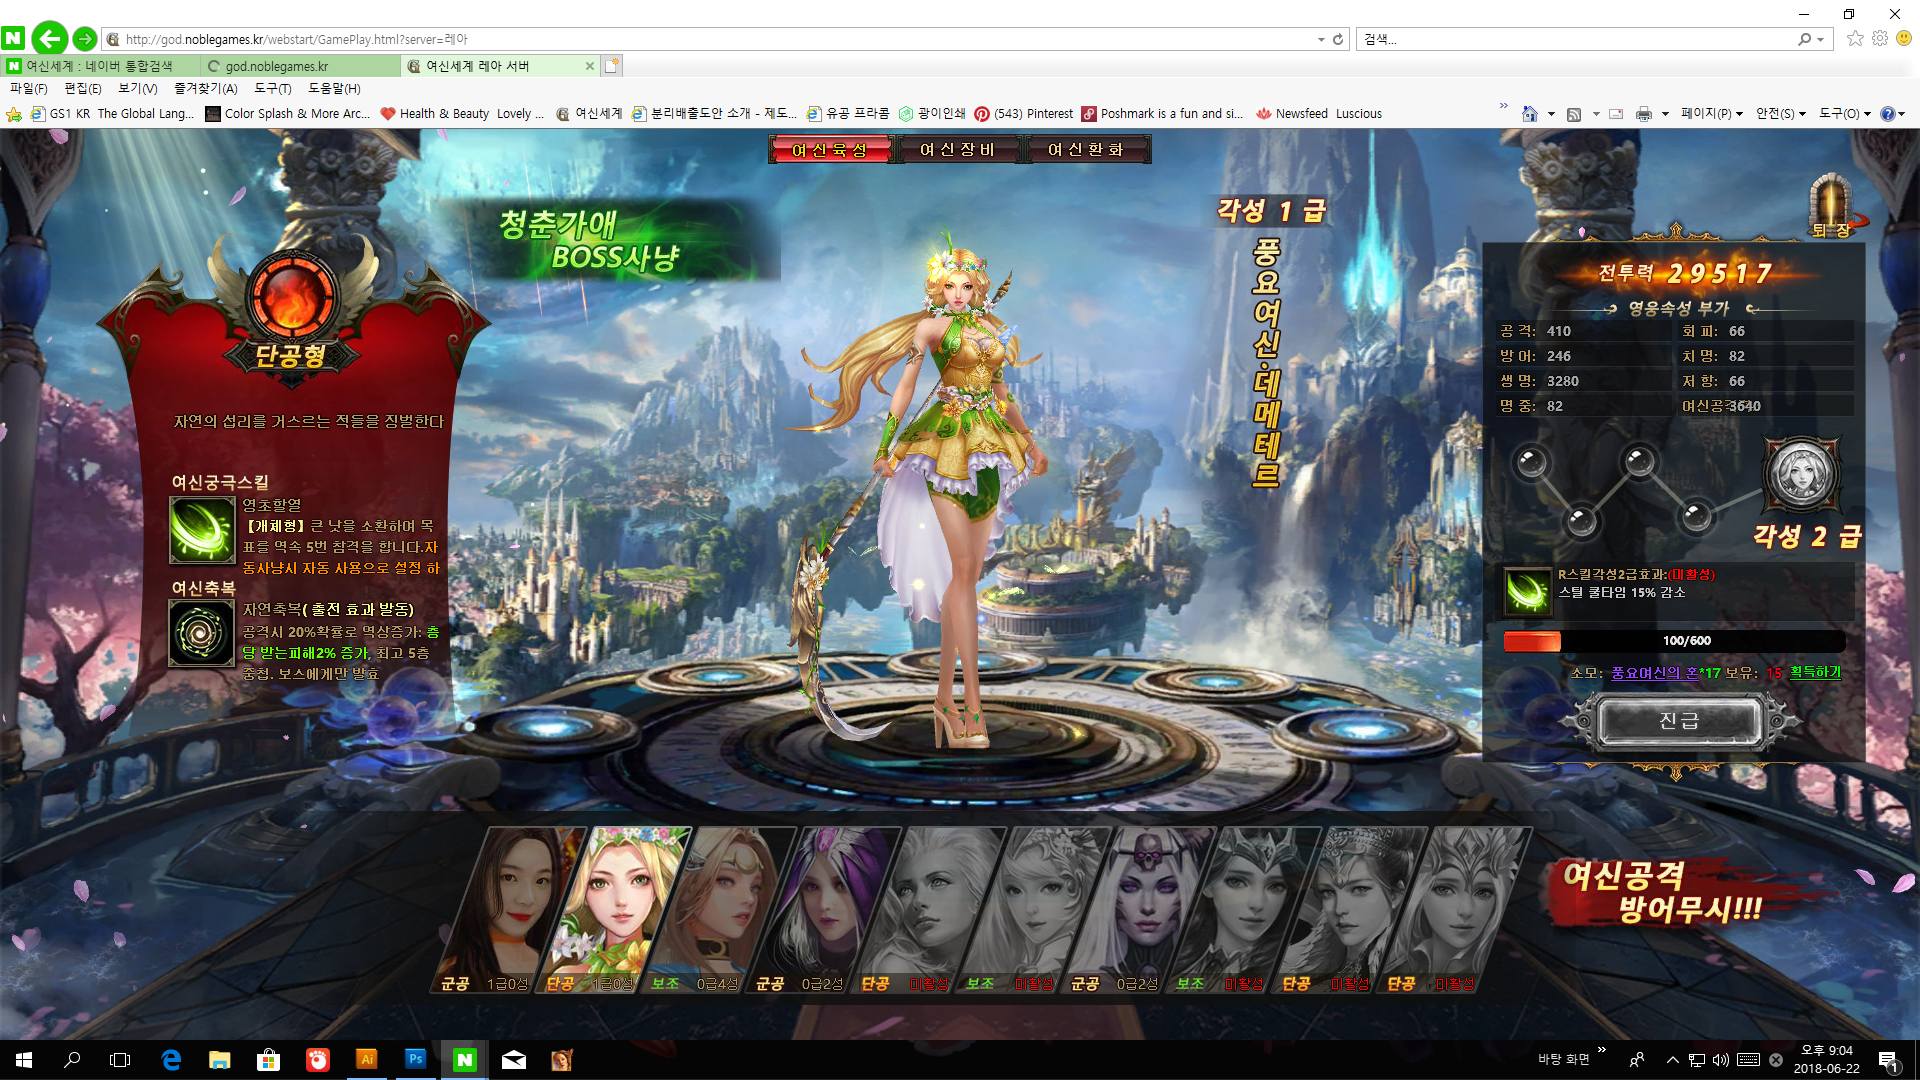Click the 진급 promote button
Screen dimensions: 1920x1080
(x=1680, y=721)
